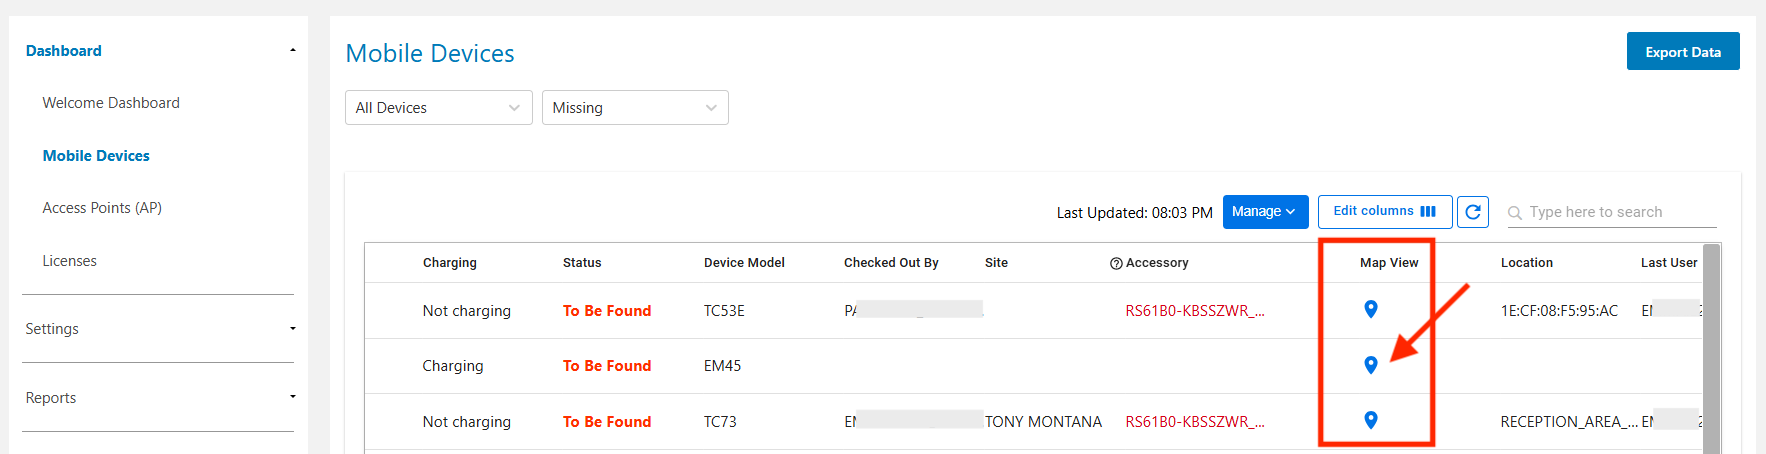Open the All Devices dropdown

coord(438,108)
